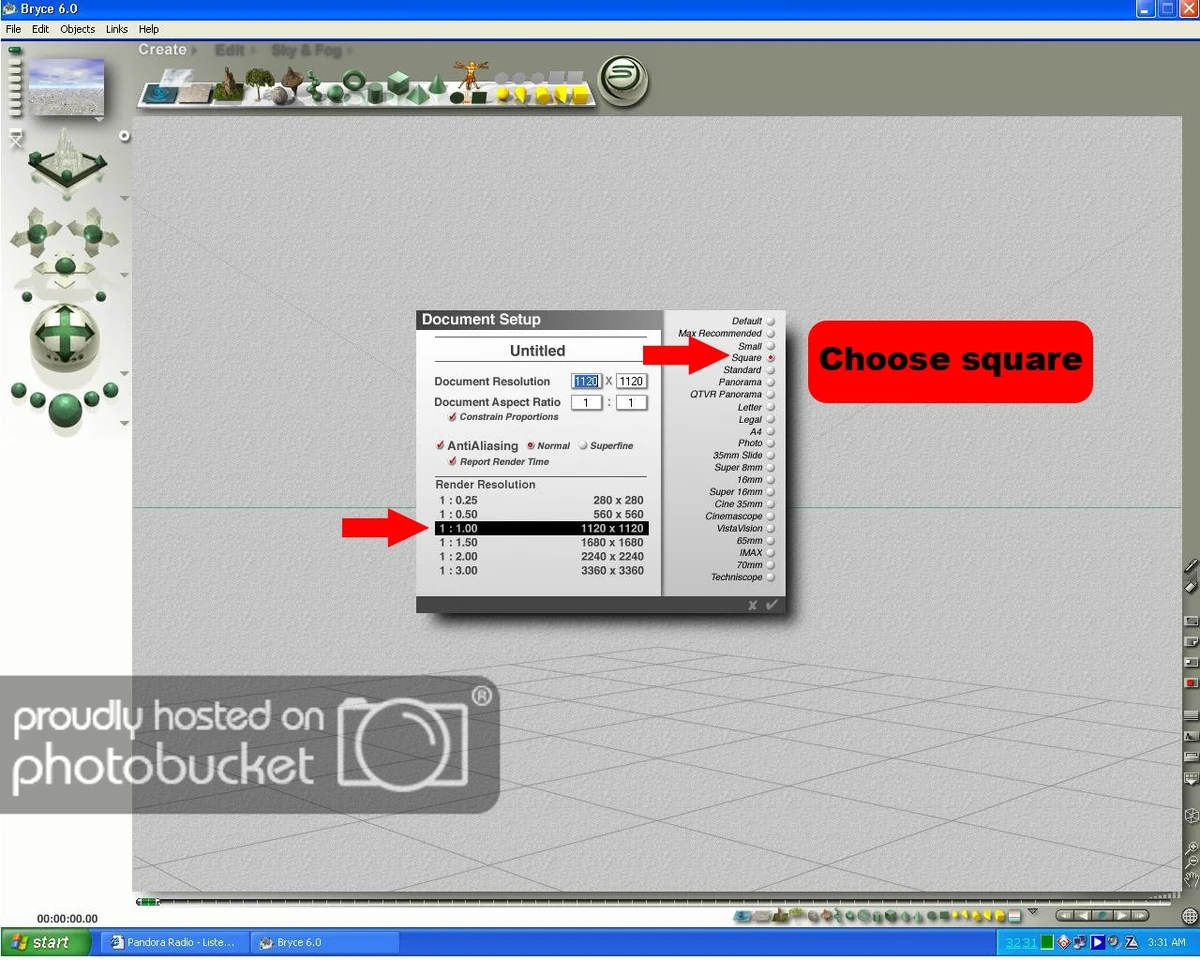Create a cube primitive
Viewport: 1200px width, 960px height.
tap(397, 84)
